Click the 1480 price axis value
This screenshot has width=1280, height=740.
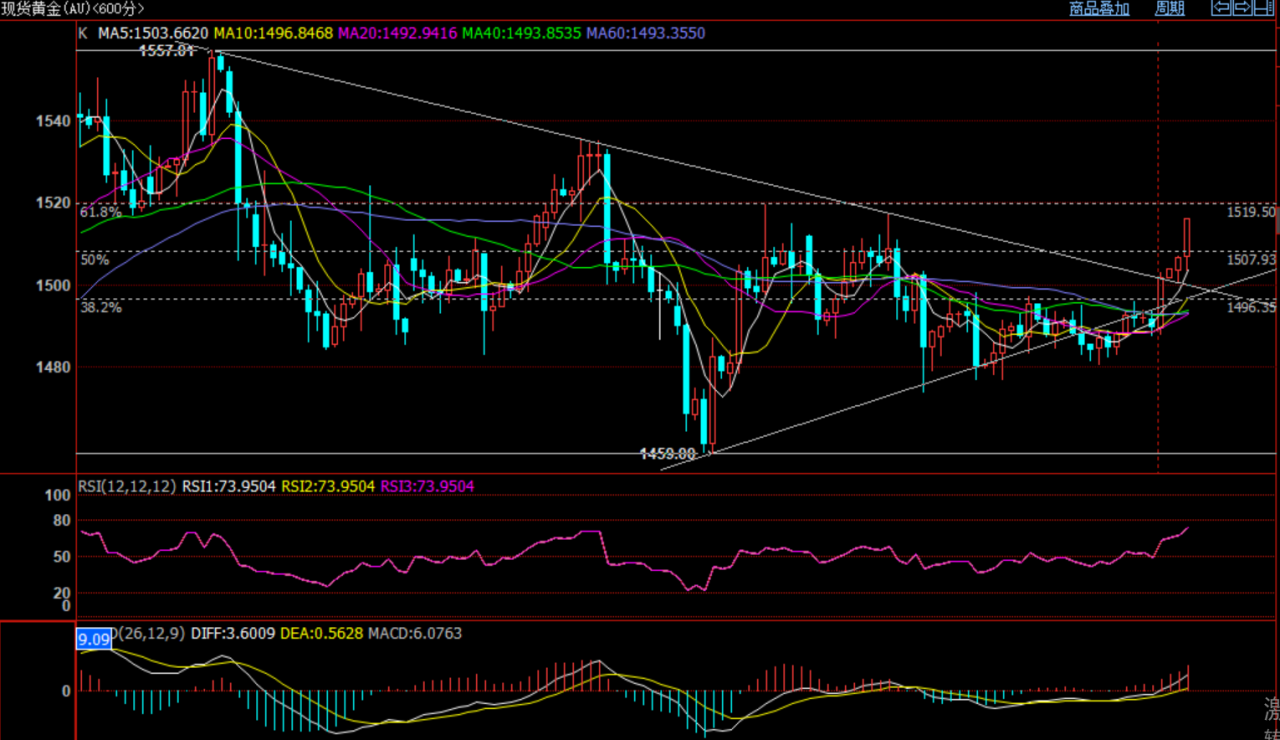(55, 367)
